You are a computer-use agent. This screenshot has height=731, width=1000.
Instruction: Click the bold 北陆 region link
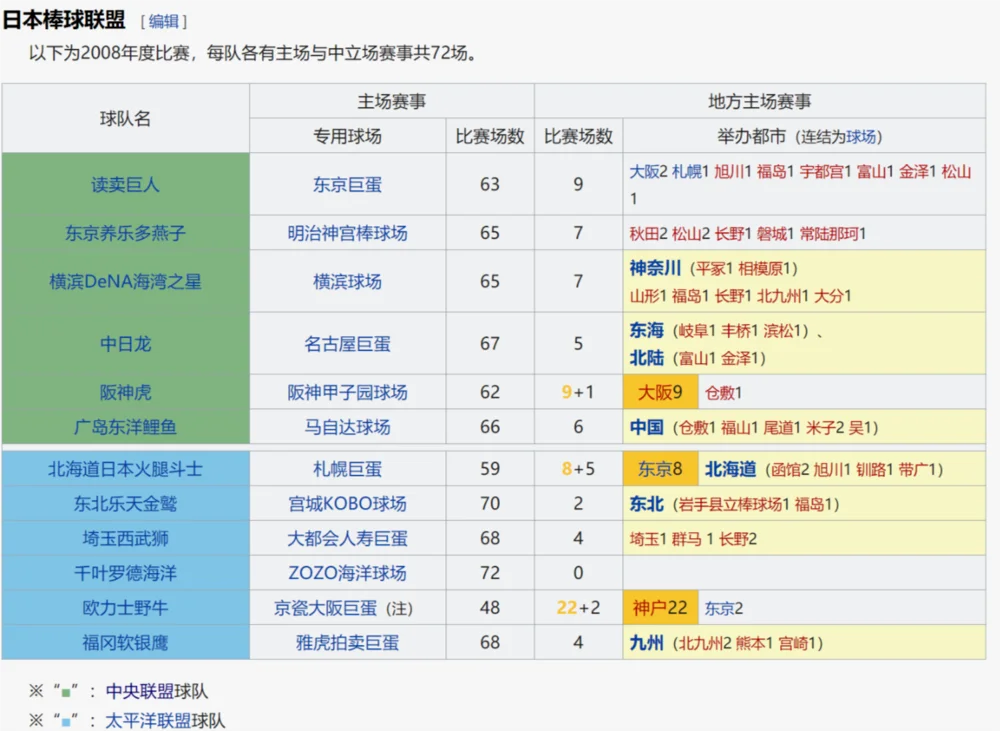(647, 358)
